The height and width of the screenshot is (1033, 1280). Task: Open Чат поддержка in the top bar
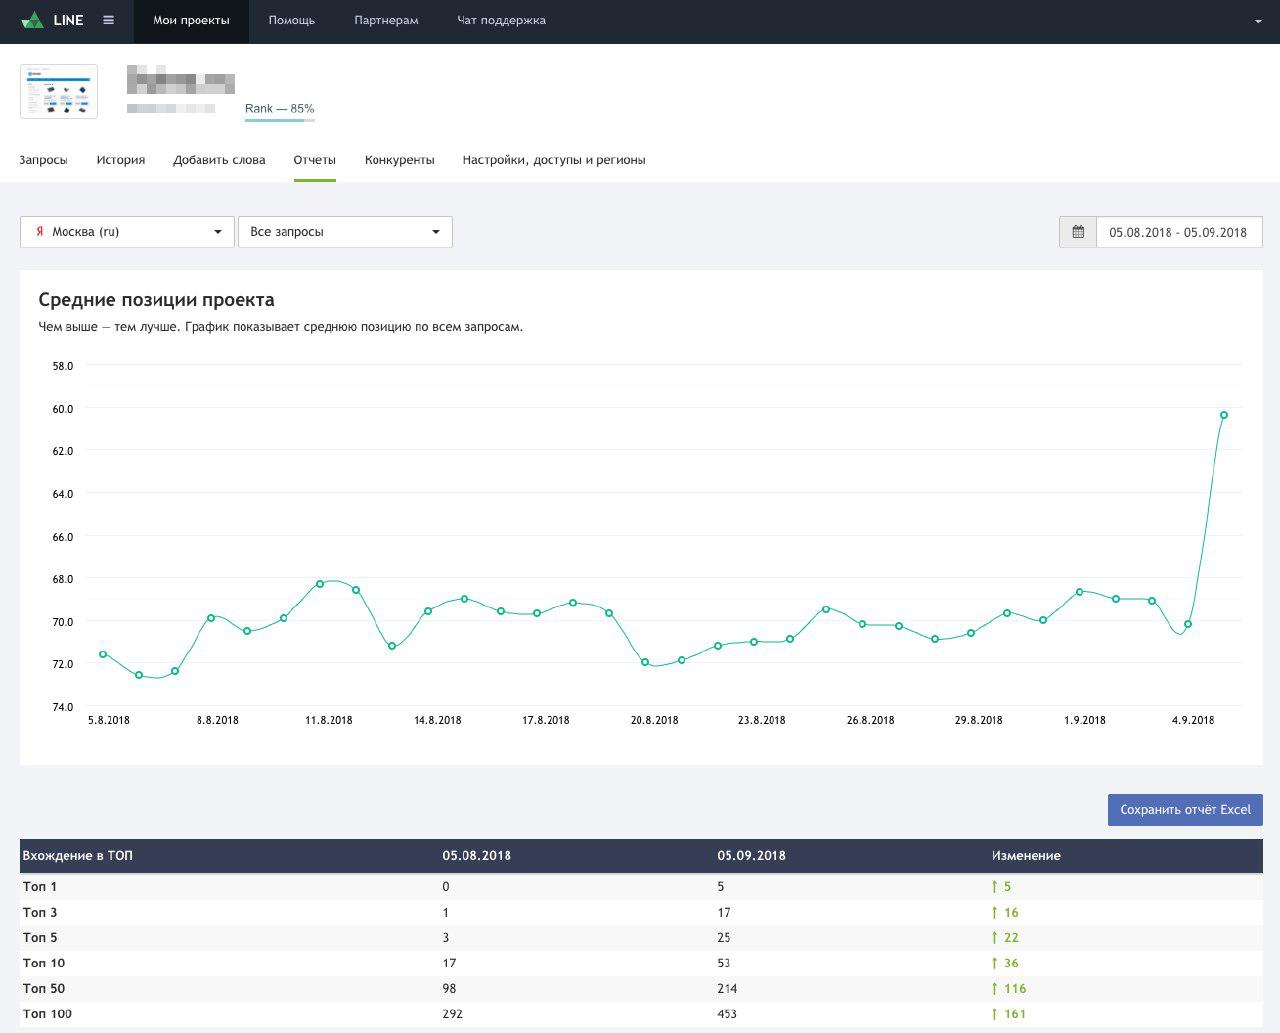[501, 21]
